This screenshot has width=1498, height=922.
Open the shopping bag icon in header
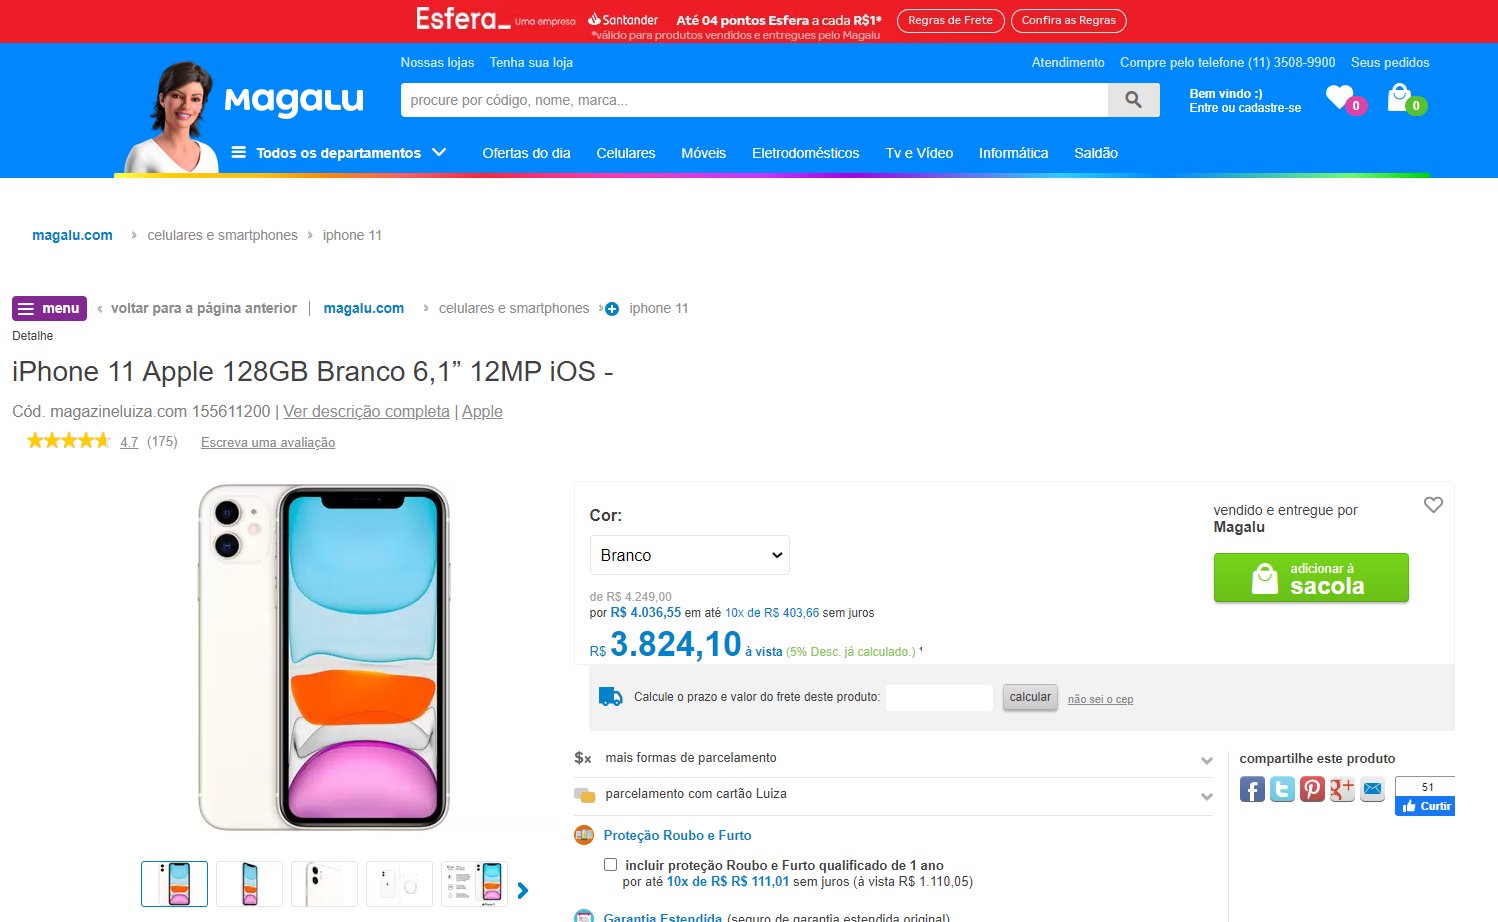pyautogui.click(x=1399, y=97)
